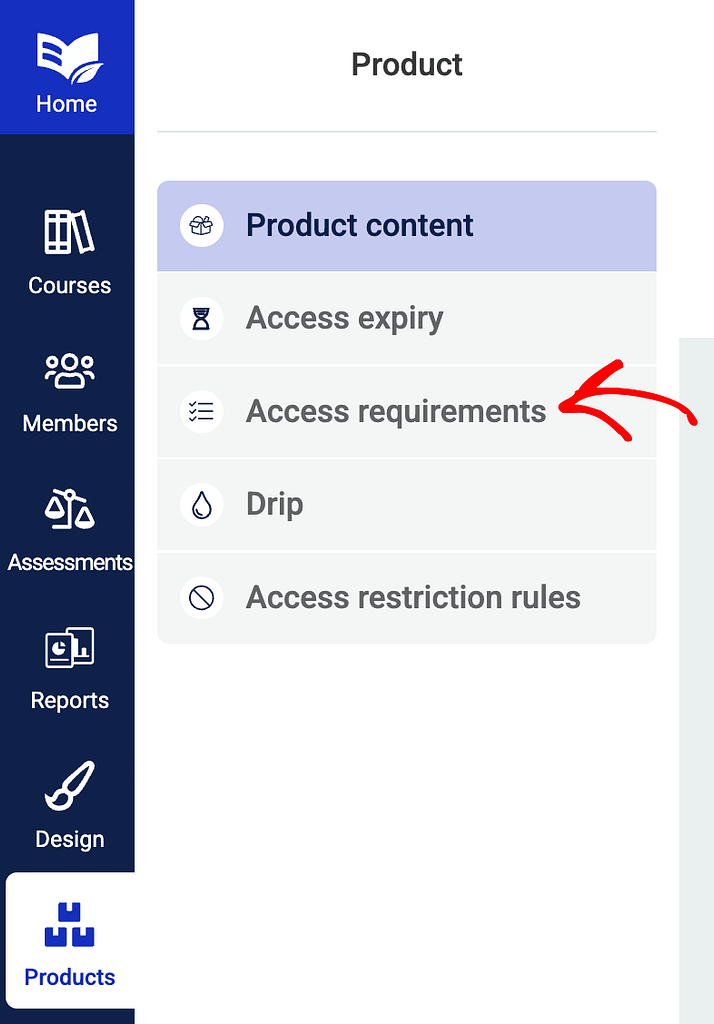Screen dimensions: 714x1024
Task: Open Reports using the chart icon
Action: pyautogui.click(x=69, y=648)
